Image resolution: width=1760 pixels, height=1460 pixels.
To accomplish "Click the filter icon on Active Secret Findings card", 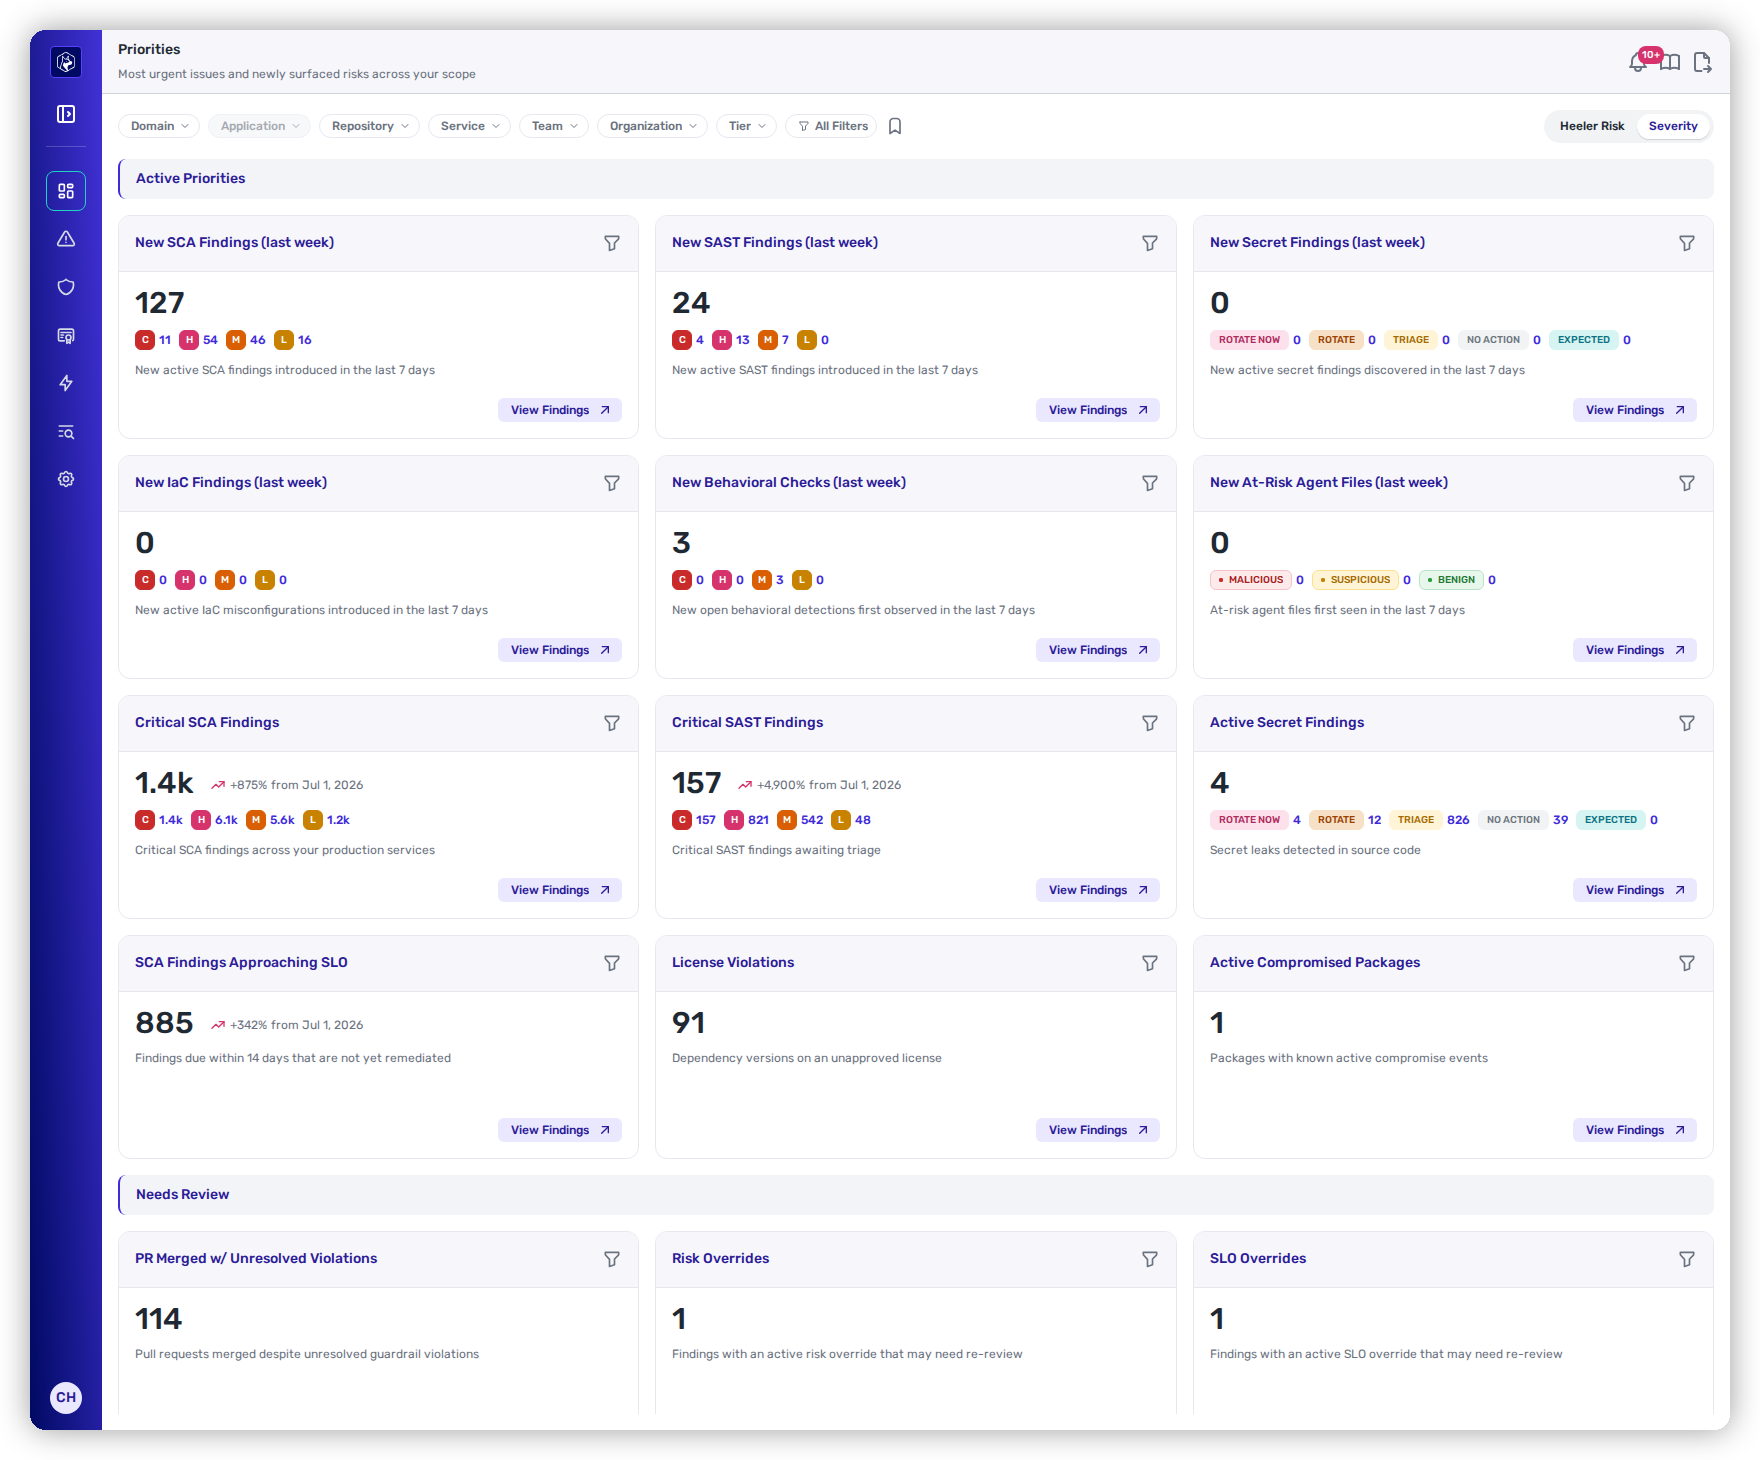I will [1687, 723].
